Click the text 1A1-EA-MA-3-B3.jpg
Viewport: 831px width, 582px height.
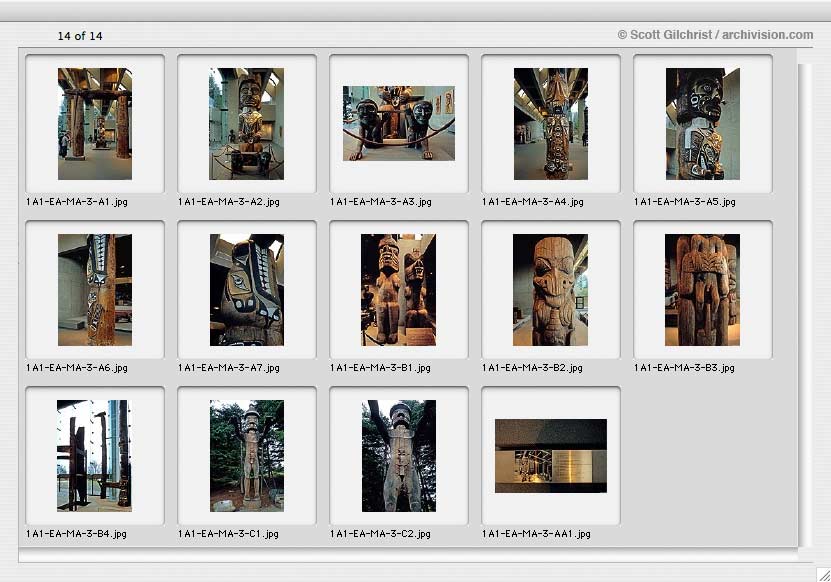[685, 368]
